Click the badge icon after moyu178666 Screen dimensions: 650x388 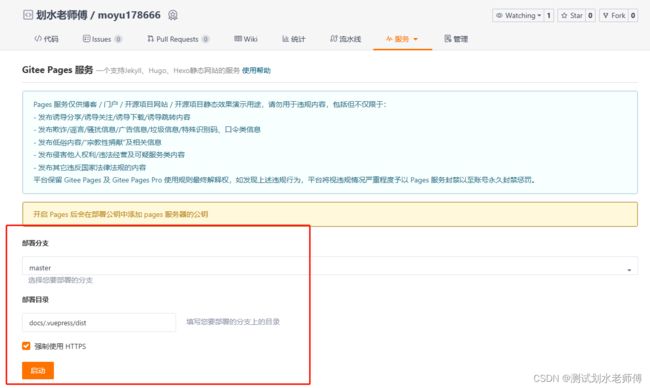(x=173, y=15)
